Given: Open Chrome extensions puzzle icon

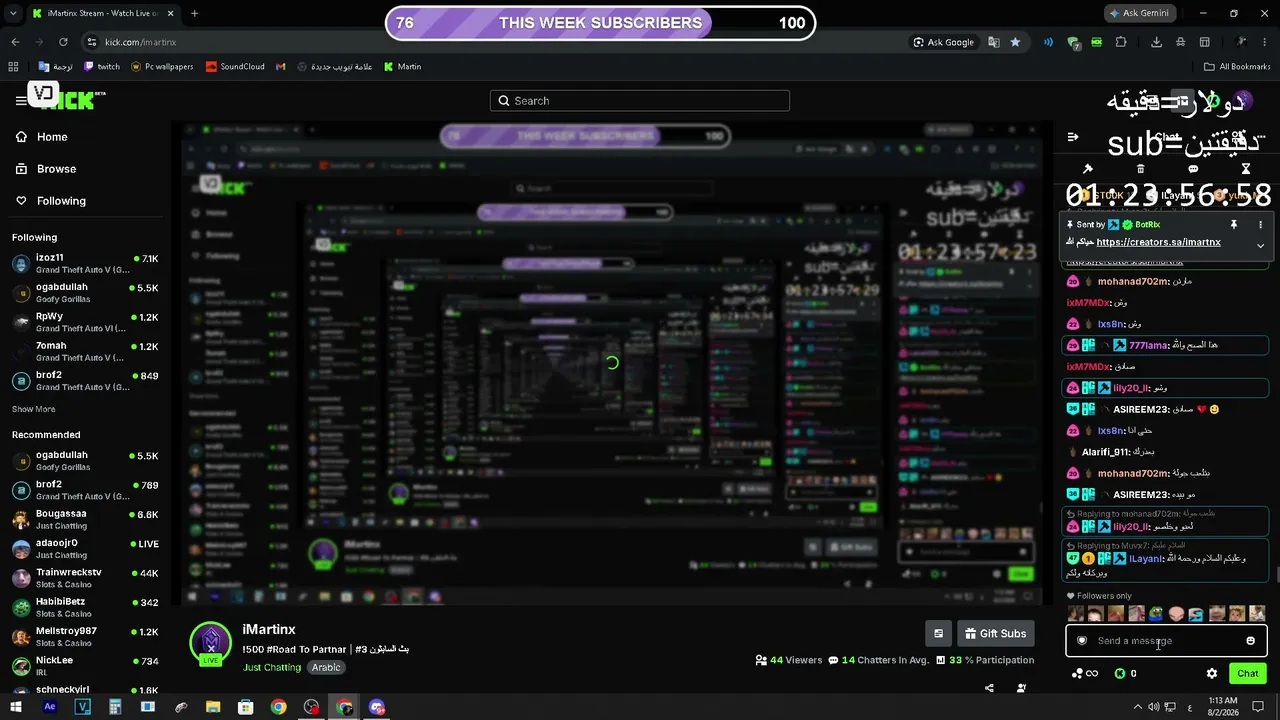Looking at the screenshot, I should coord(1121,42).
